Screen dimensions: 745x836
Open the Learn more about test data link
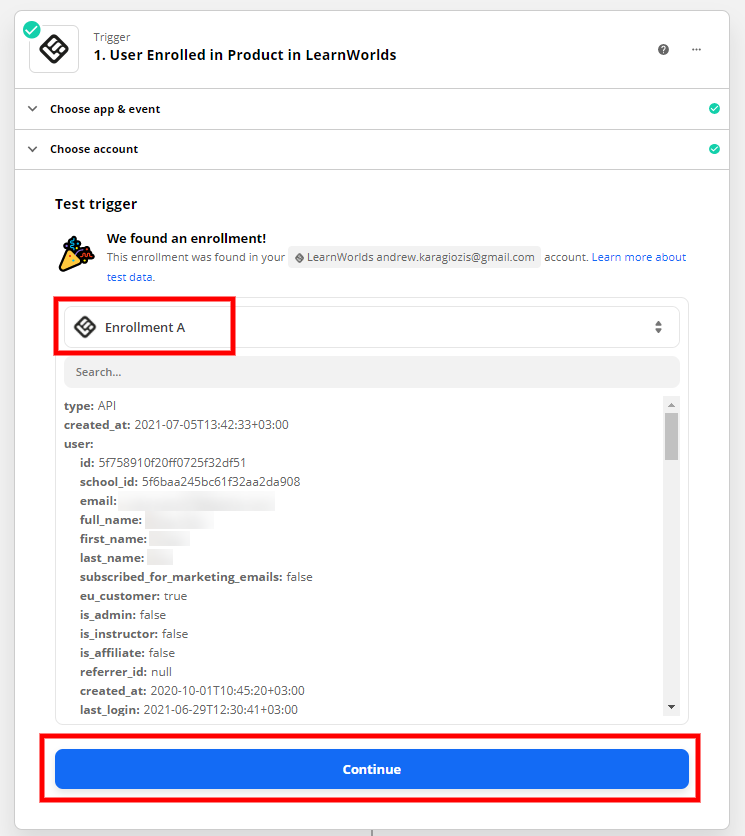coord(638,257)
